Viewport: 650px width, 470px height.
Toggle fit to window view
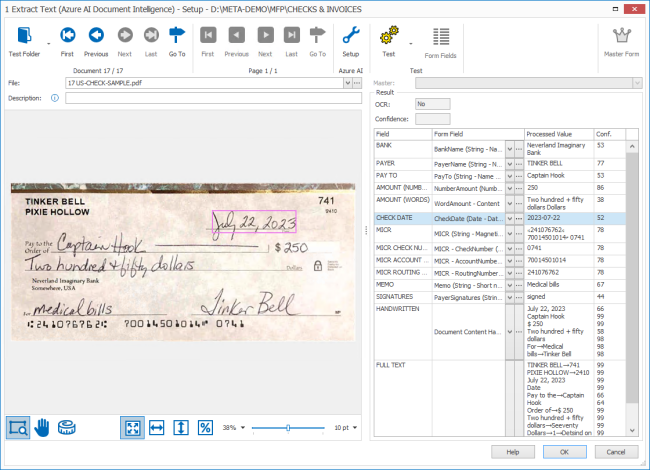(133, 427)
